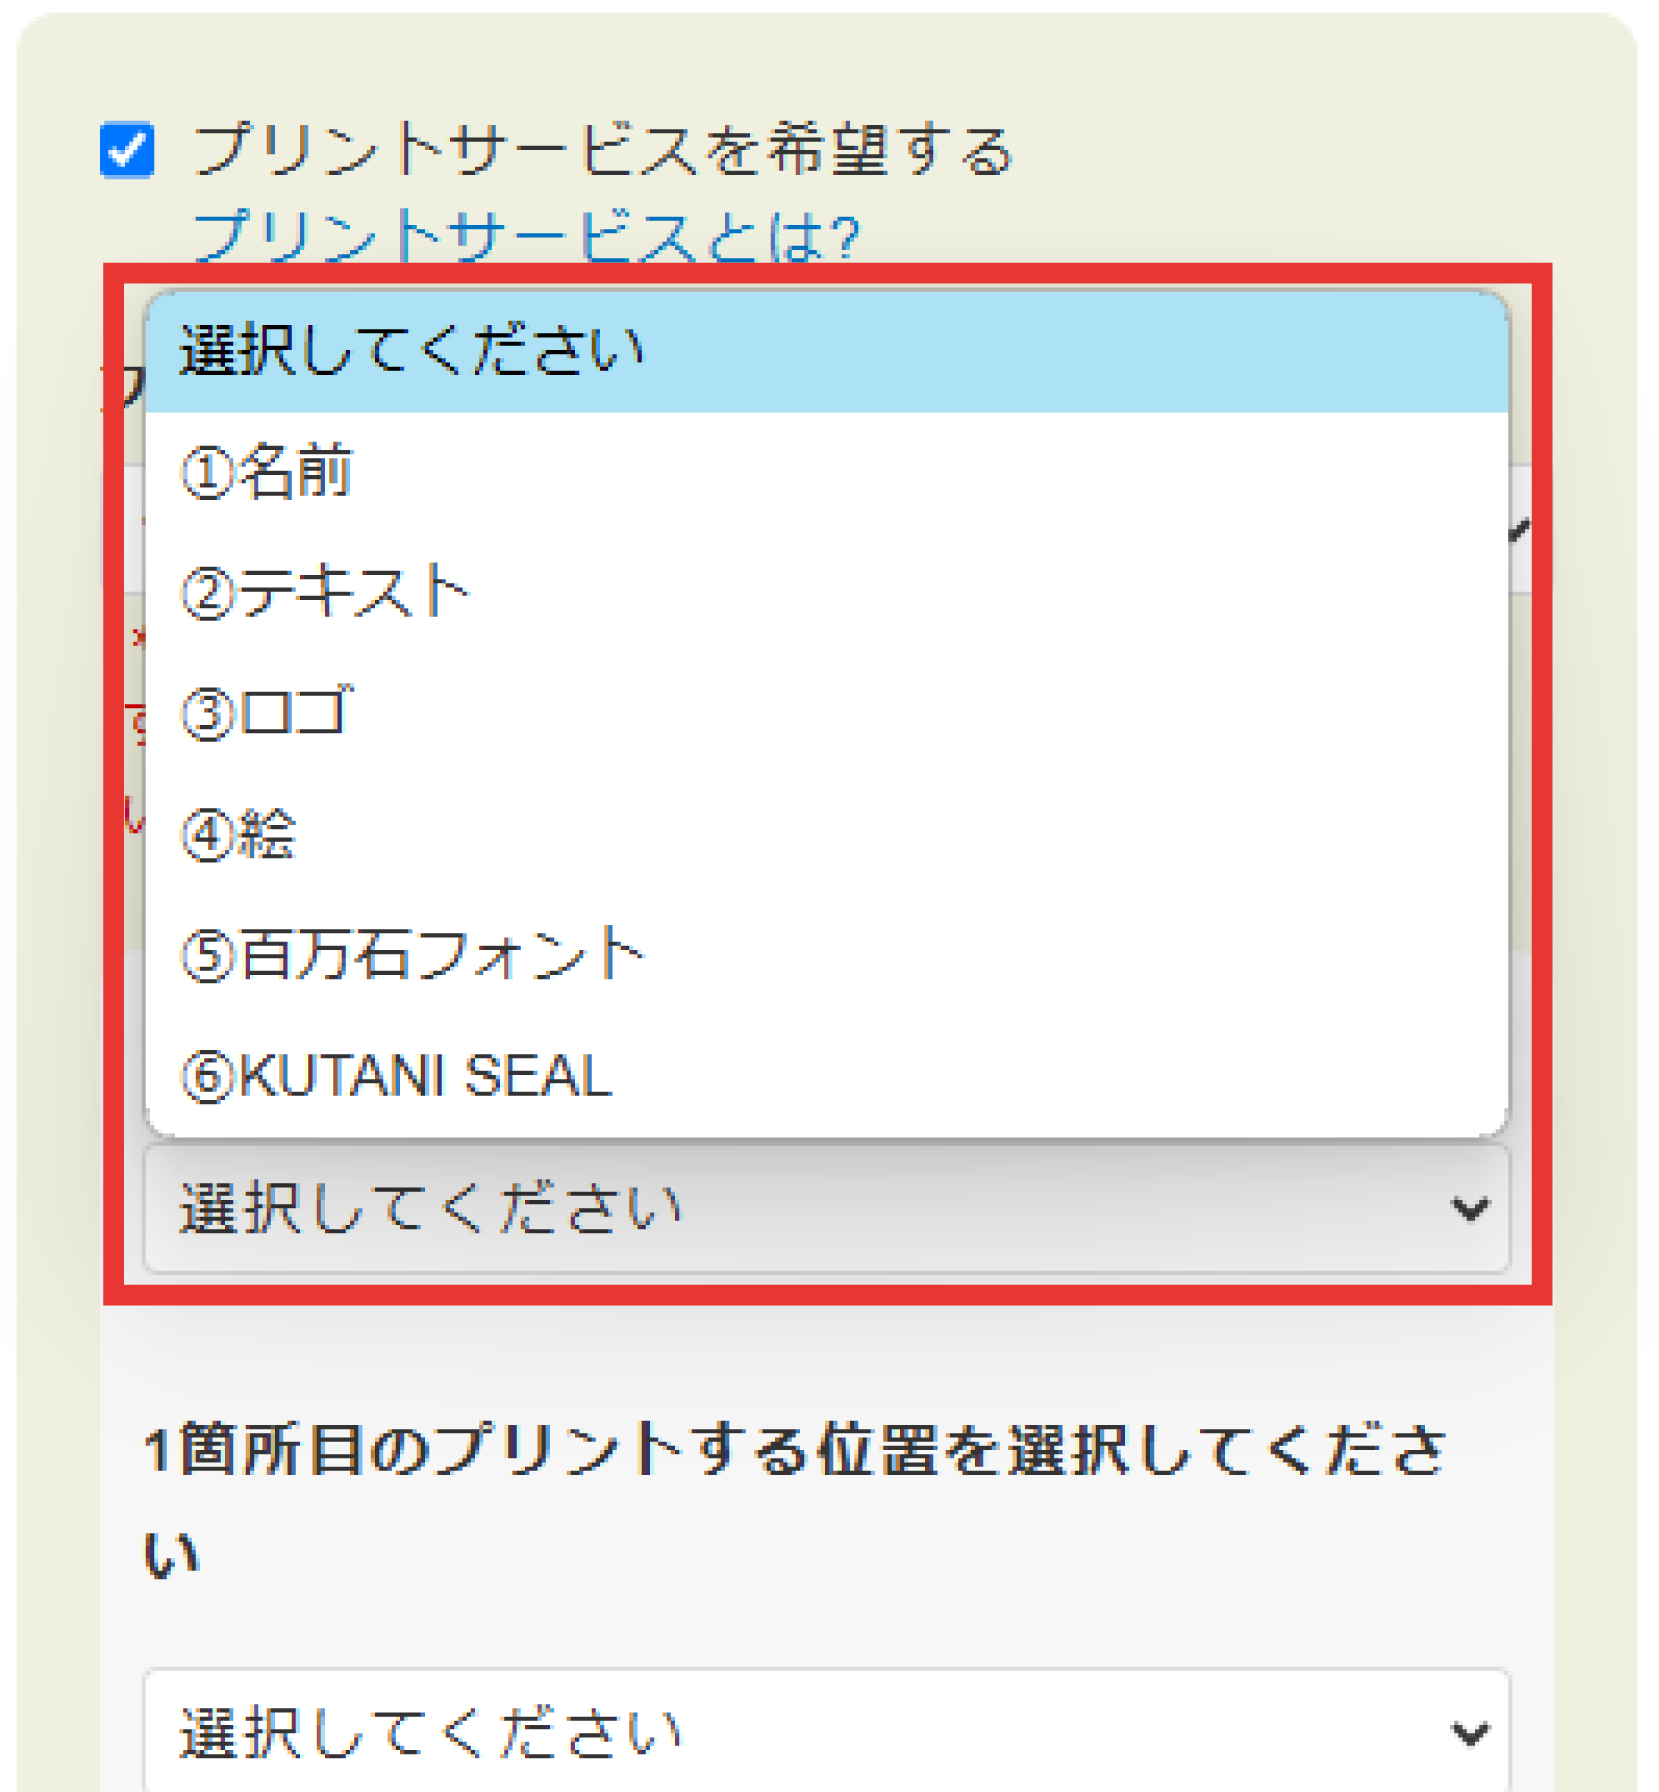Click the chevron arrow of the print position select
The width and height of the screenshot is (1659, 1792).
click(x=1469, y=1733)
